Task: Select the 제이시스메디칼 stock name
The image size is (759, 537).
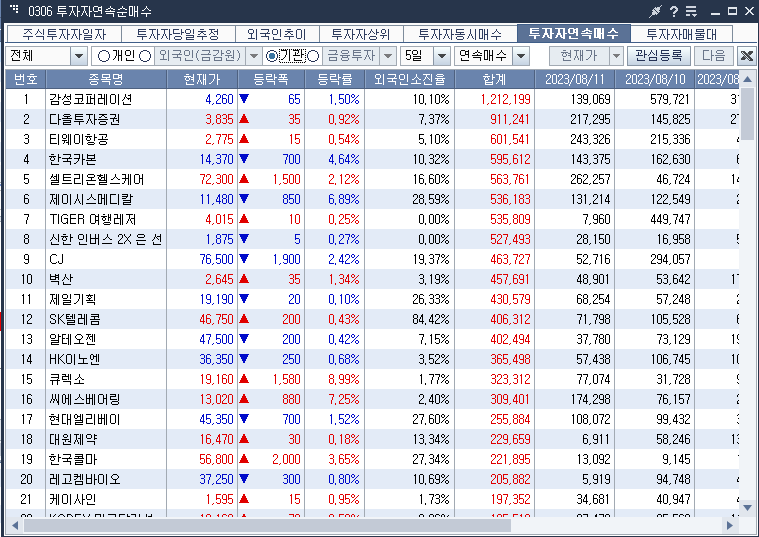Action: coord(91,199)
